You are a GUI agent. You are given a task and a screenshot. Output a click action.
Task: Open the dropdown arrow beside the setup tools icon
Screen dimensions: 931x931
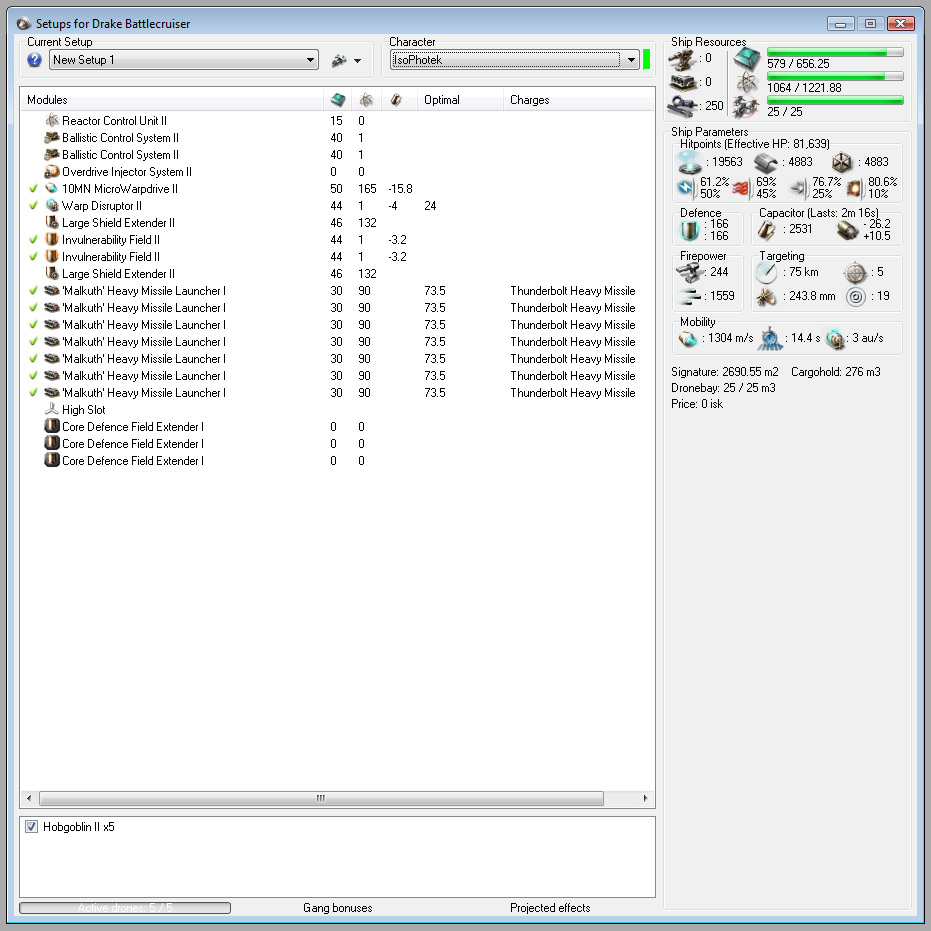[357, 61]
